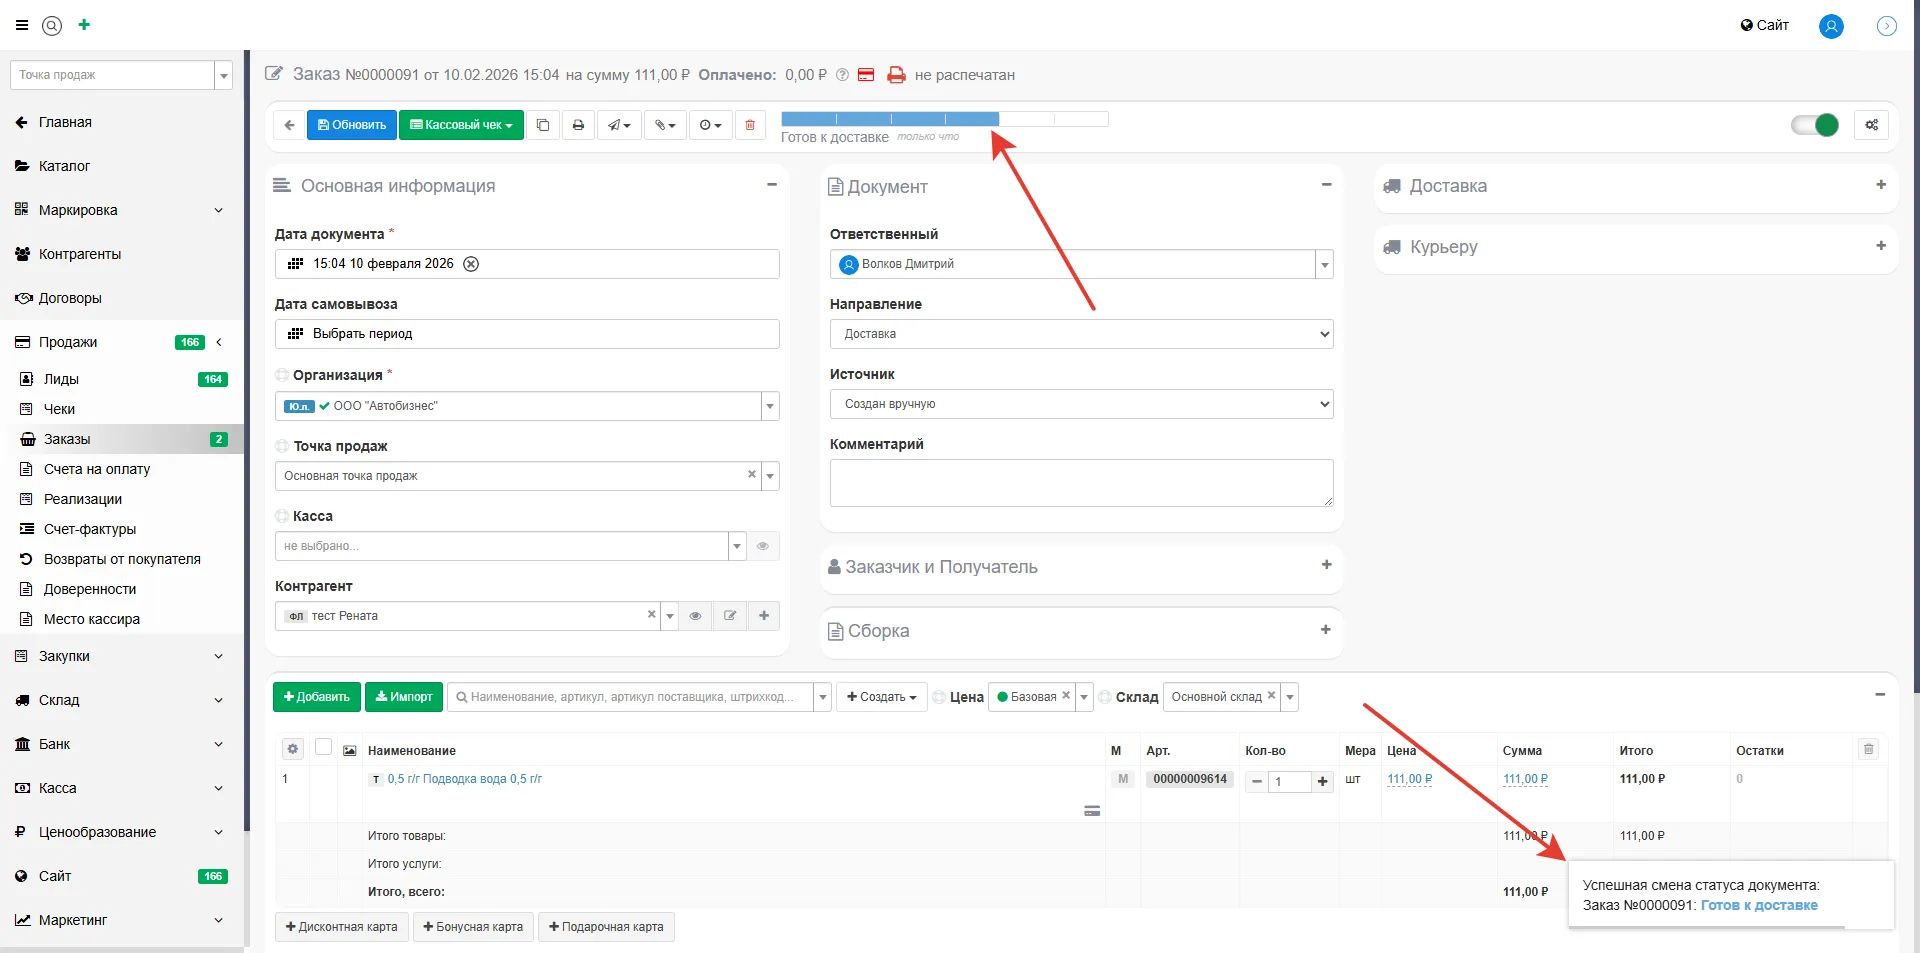This screenshot has width=1920, height=953.
Task: Click the print icon in order toolbar
Action: point(578,125)
